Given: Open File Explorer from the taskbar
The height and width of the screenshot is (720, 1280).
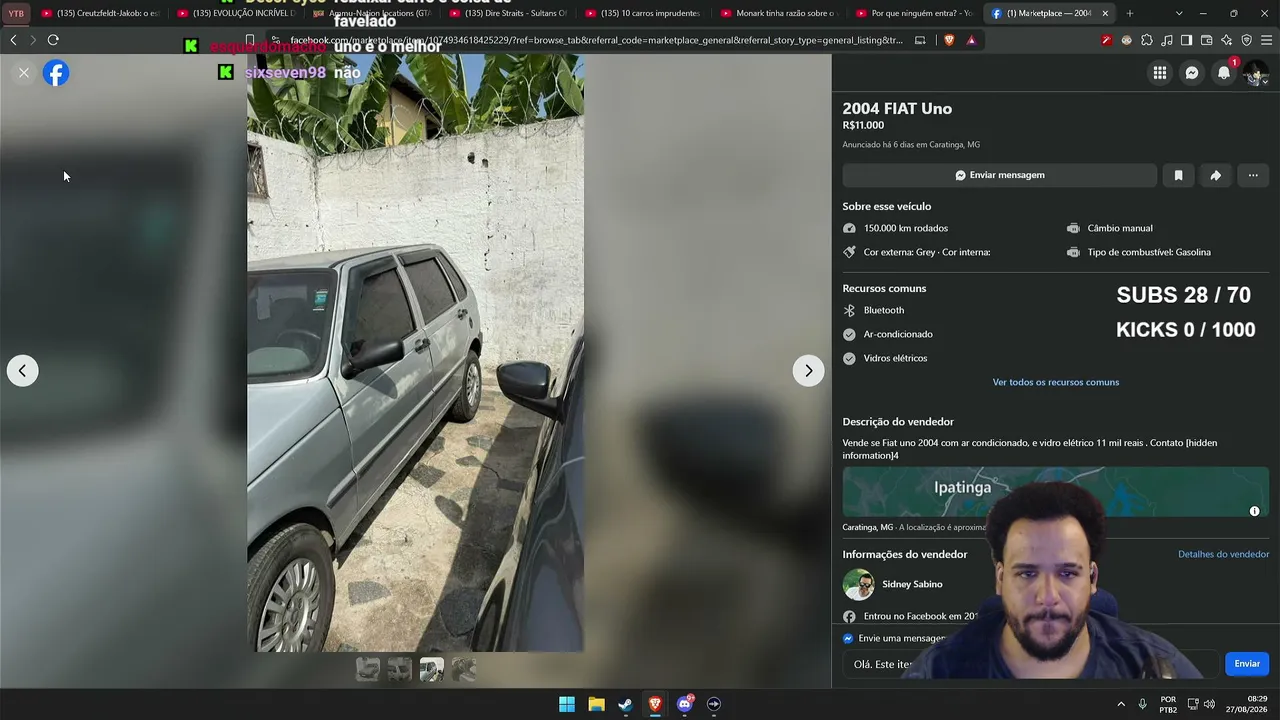Looking at the screenshot, I should [596, 704].
